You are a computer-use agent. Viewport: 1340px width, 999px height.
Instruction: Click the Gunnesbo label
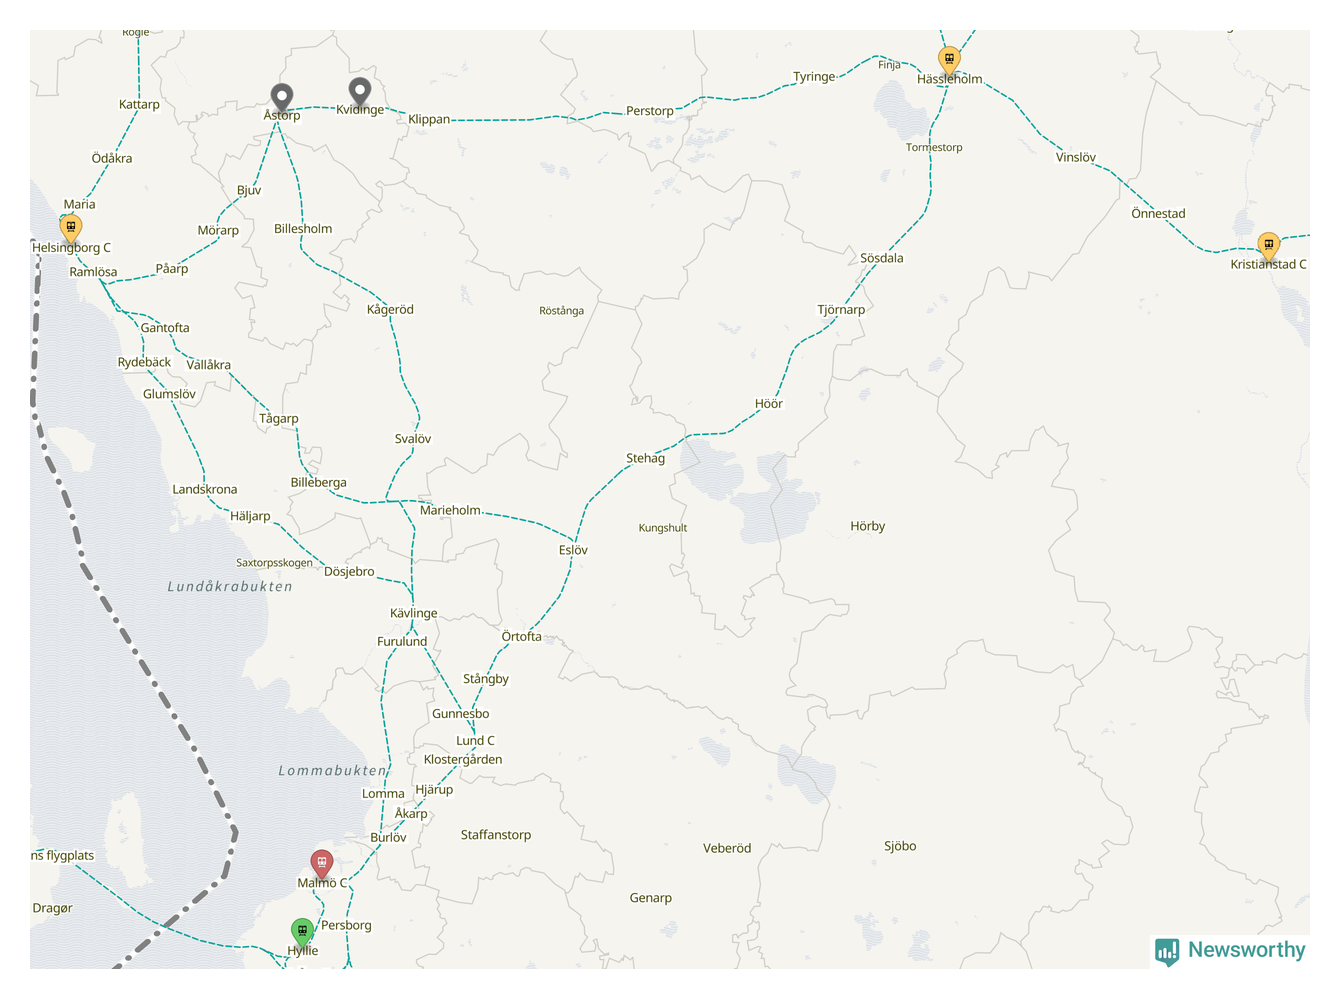[x=461, y=714]
